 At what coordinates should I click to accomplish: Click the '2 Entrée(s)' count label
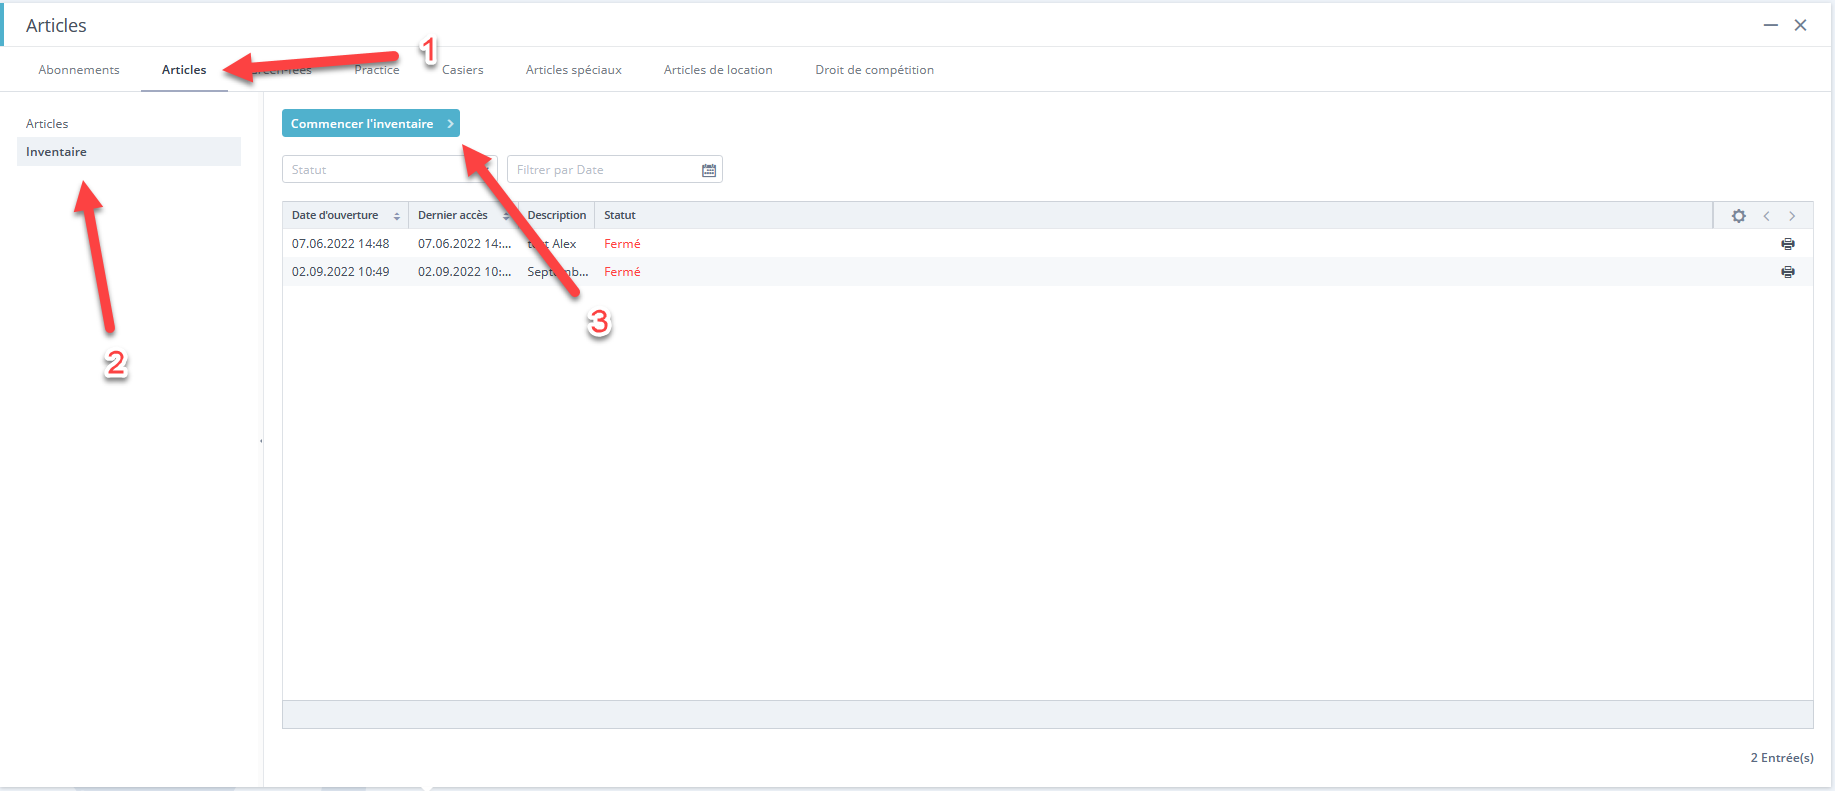[x=1782, y=758]
